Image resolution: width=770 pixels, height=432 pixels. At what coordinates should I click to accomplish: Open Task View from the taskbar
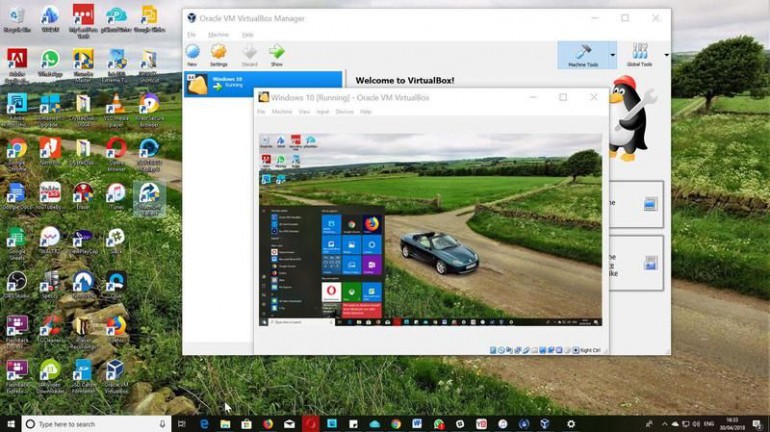182,424
